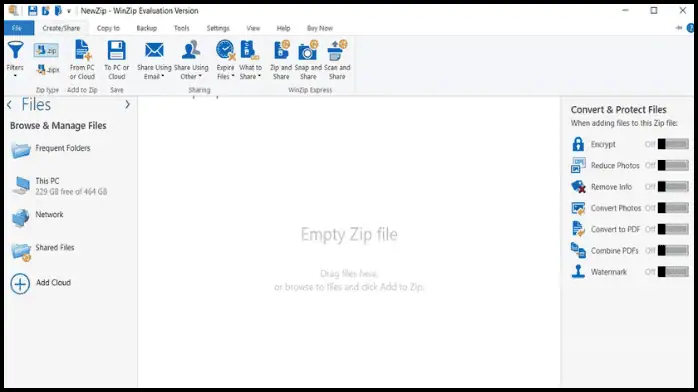Open Shared Files label

55,247
